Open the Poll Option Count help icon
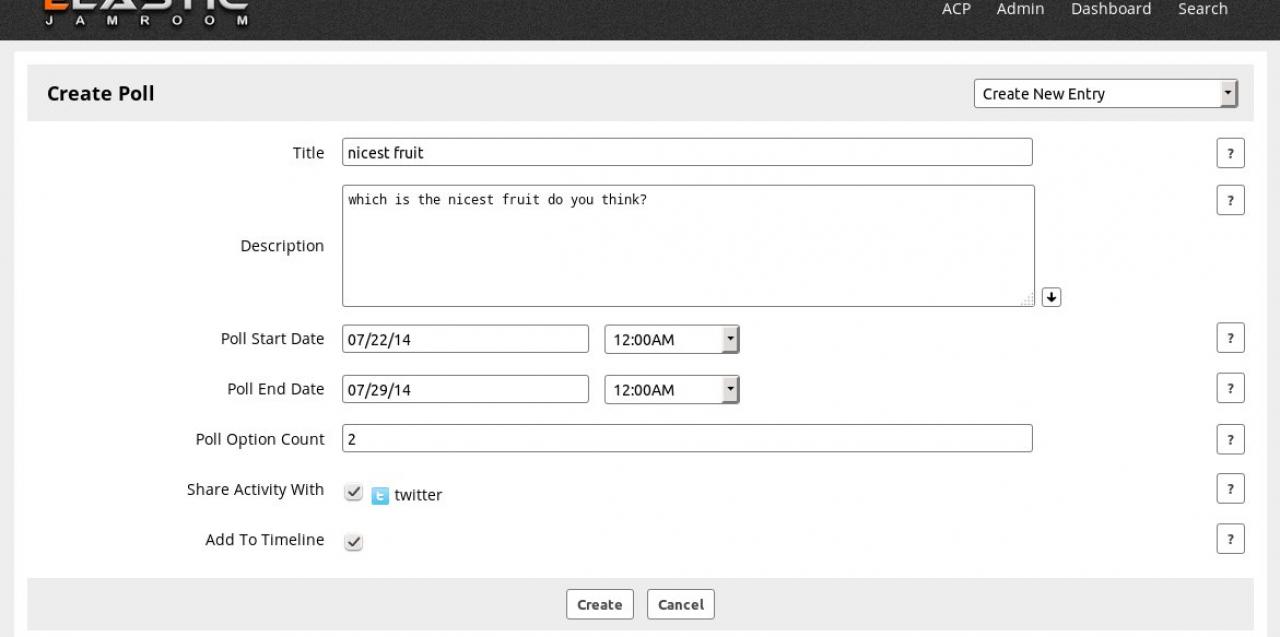Viewport: 1280px width, 637px height. (x=1230, y=439)
